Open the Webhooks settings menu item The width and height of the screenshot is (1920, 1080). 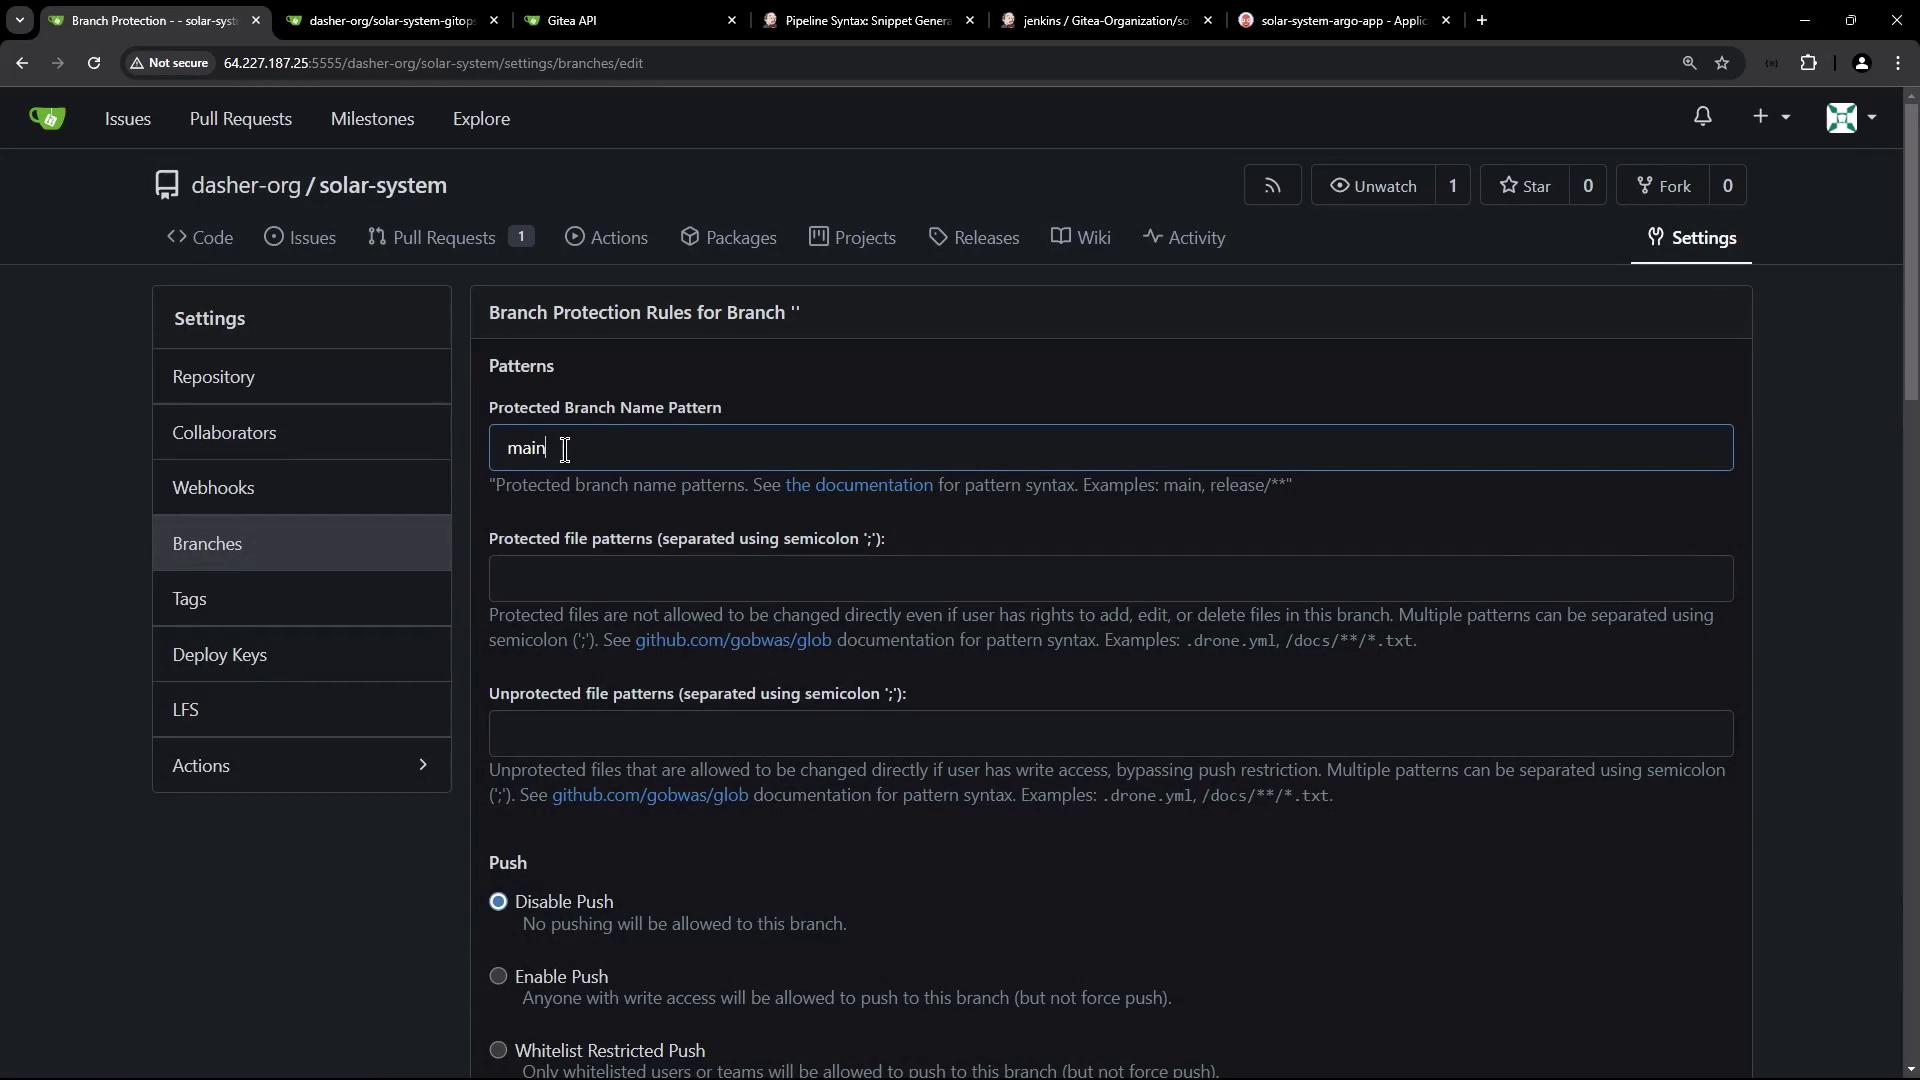[x=213, y=488]
